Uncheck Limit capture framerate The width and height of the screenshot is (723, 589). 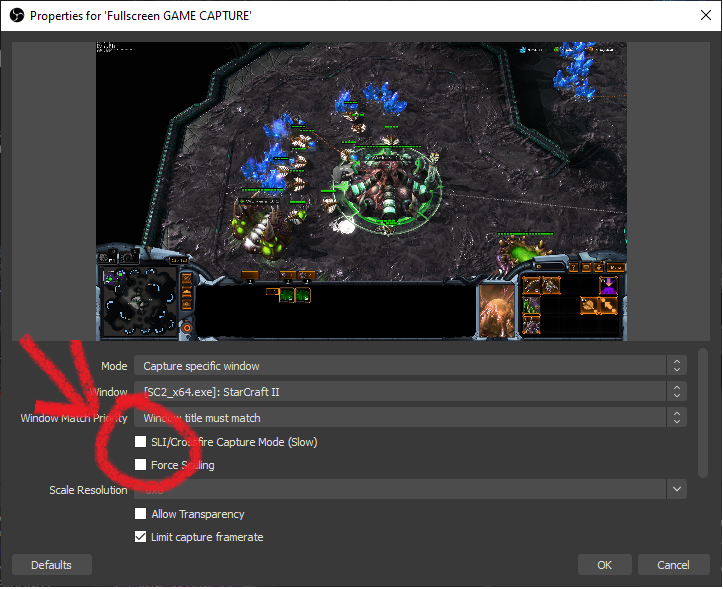140,536
